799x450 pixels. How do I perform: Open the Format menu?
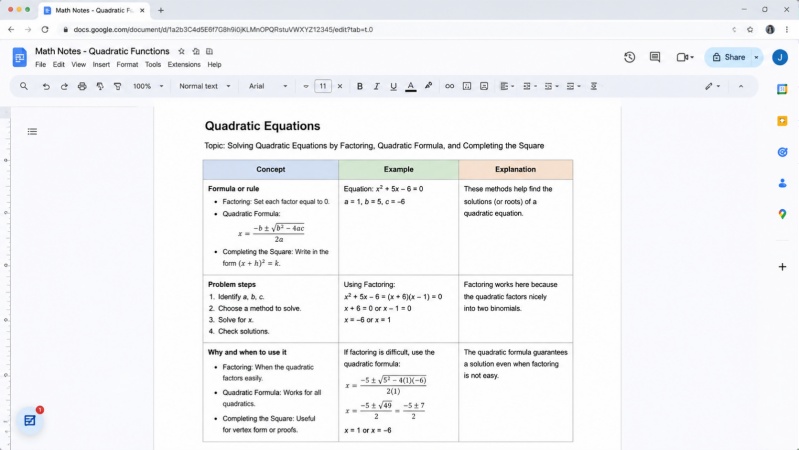[x=127, y=65]
